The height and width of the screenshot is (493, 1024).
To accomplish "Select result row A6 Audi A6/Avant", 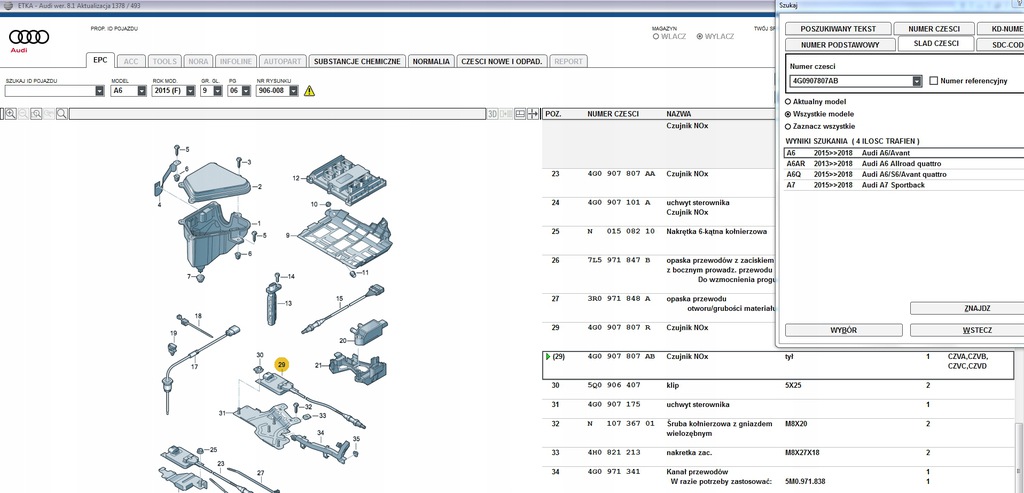I will pos(903,153).
